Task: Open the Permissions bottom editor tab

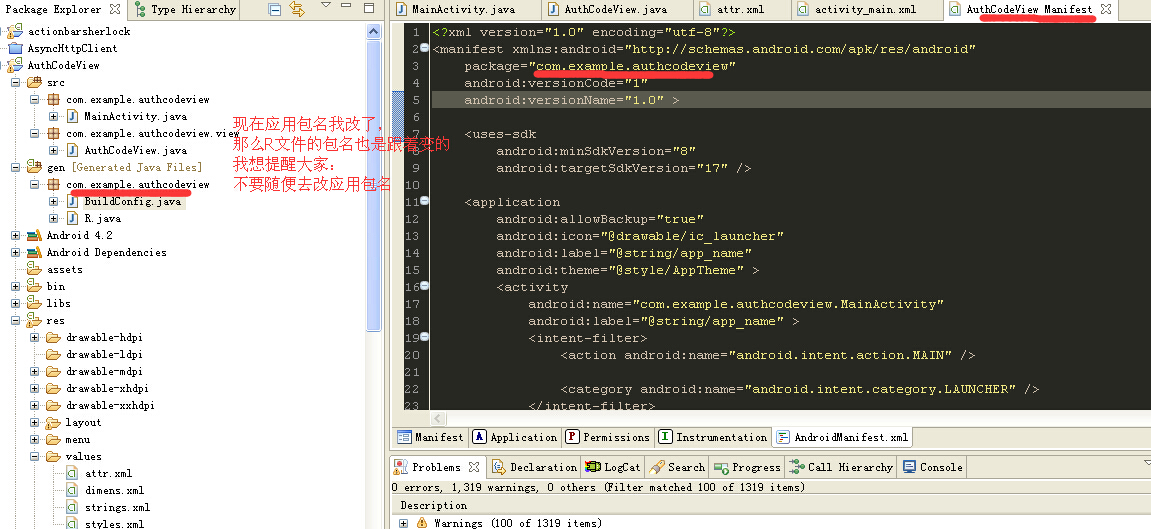Action: [608, 437]
